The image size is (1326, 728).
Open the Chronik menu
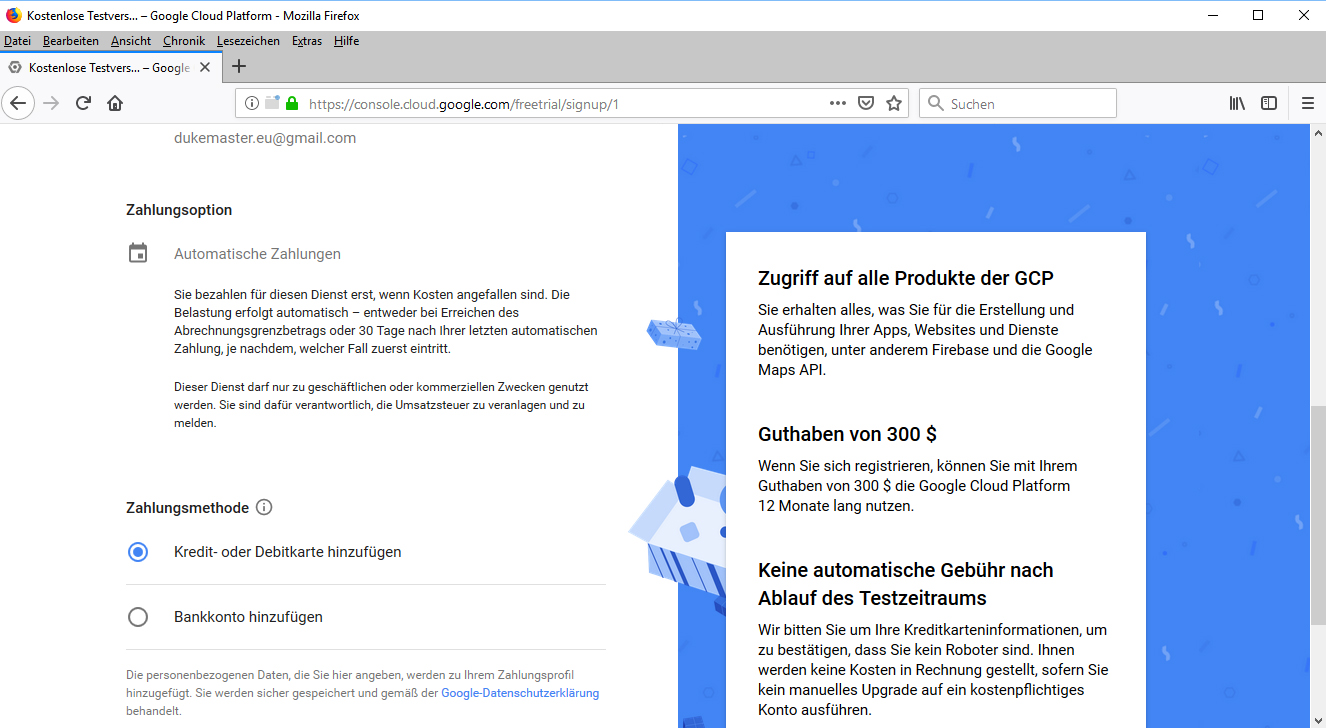(184, 41)
